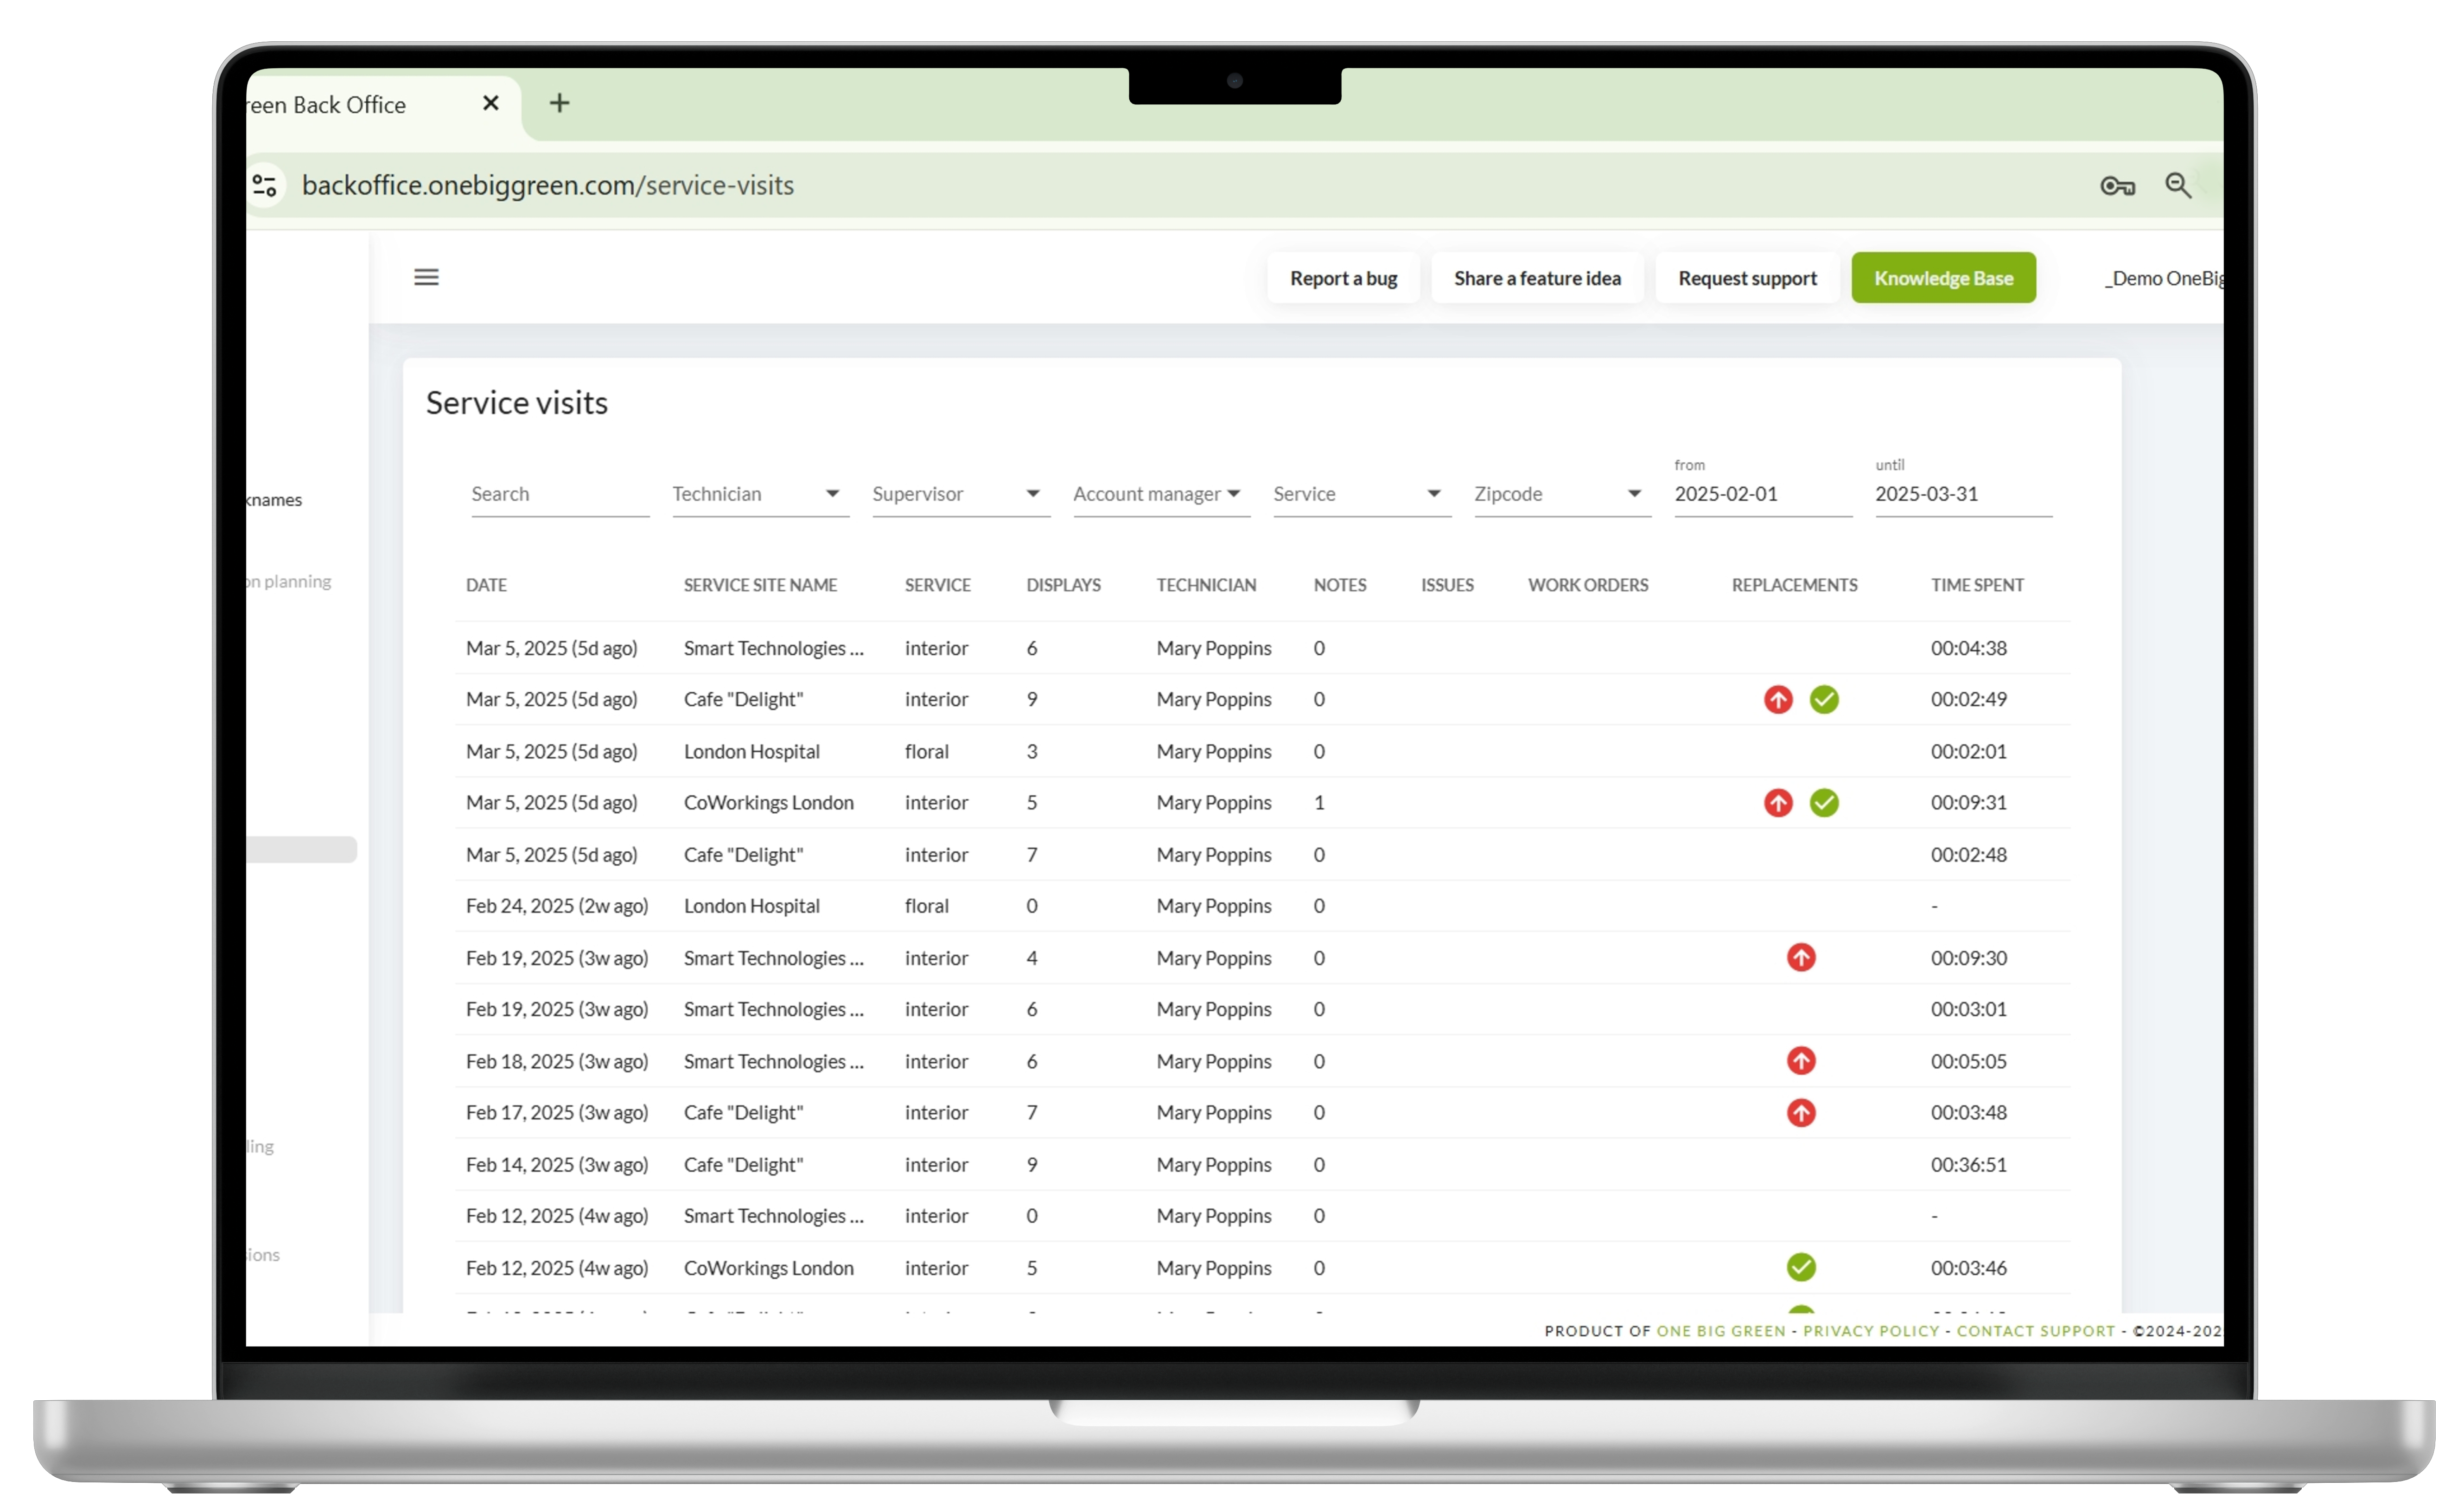Open the CONTACT SUPPORT link
The height and width of the screenshot is (1506, 2464).
click(2035, 1331)
